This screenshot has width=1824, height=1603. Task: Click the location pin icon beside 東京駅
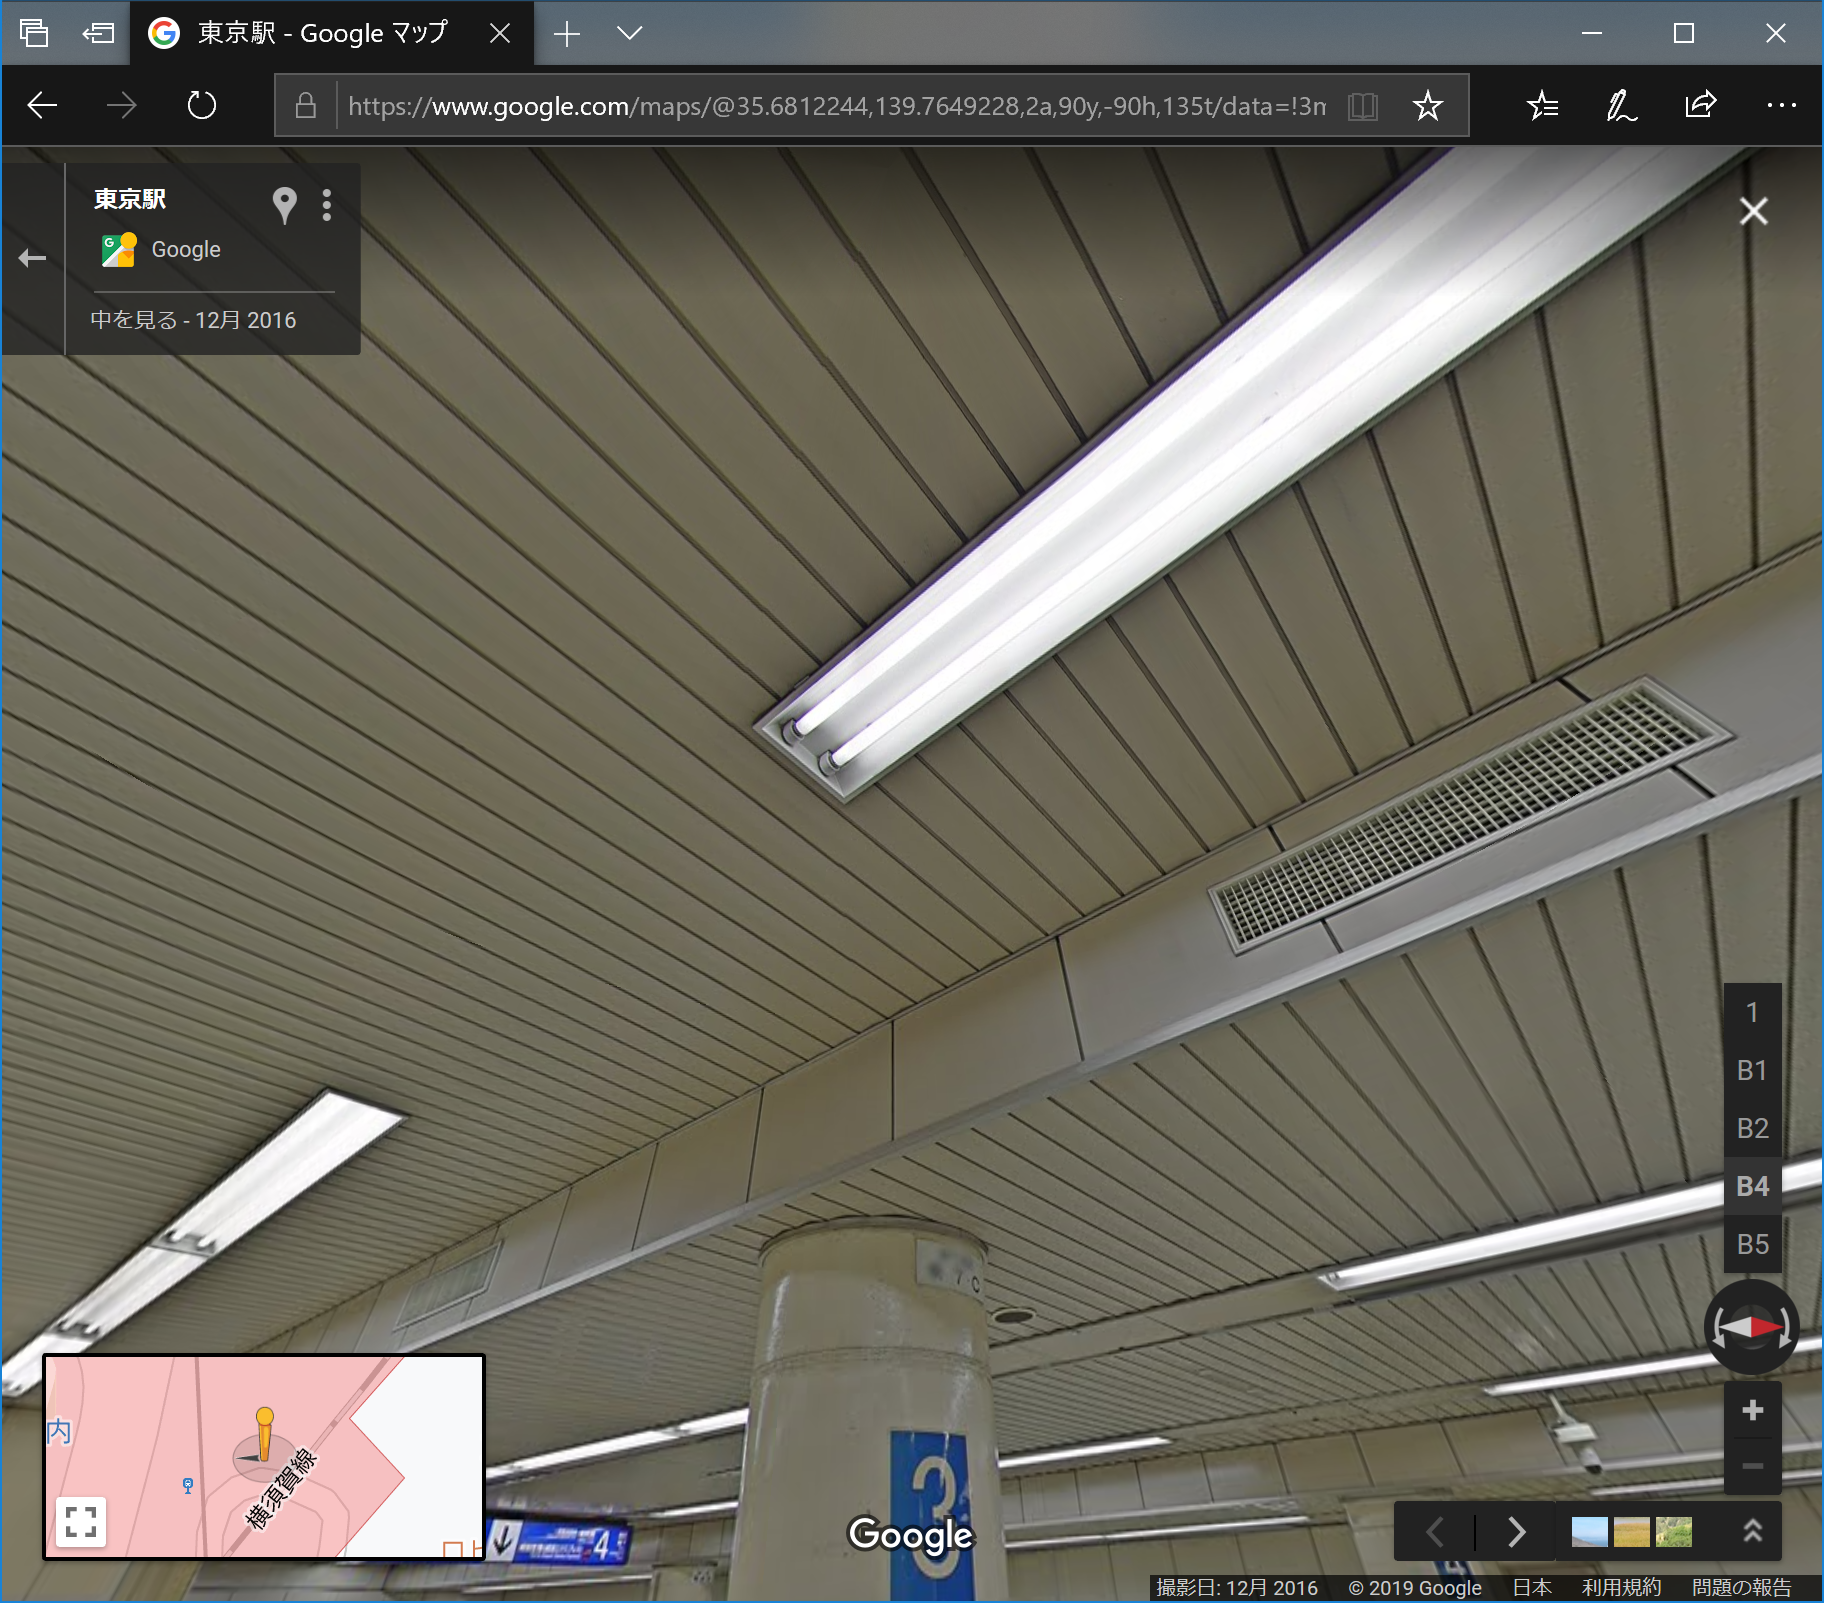284,206
